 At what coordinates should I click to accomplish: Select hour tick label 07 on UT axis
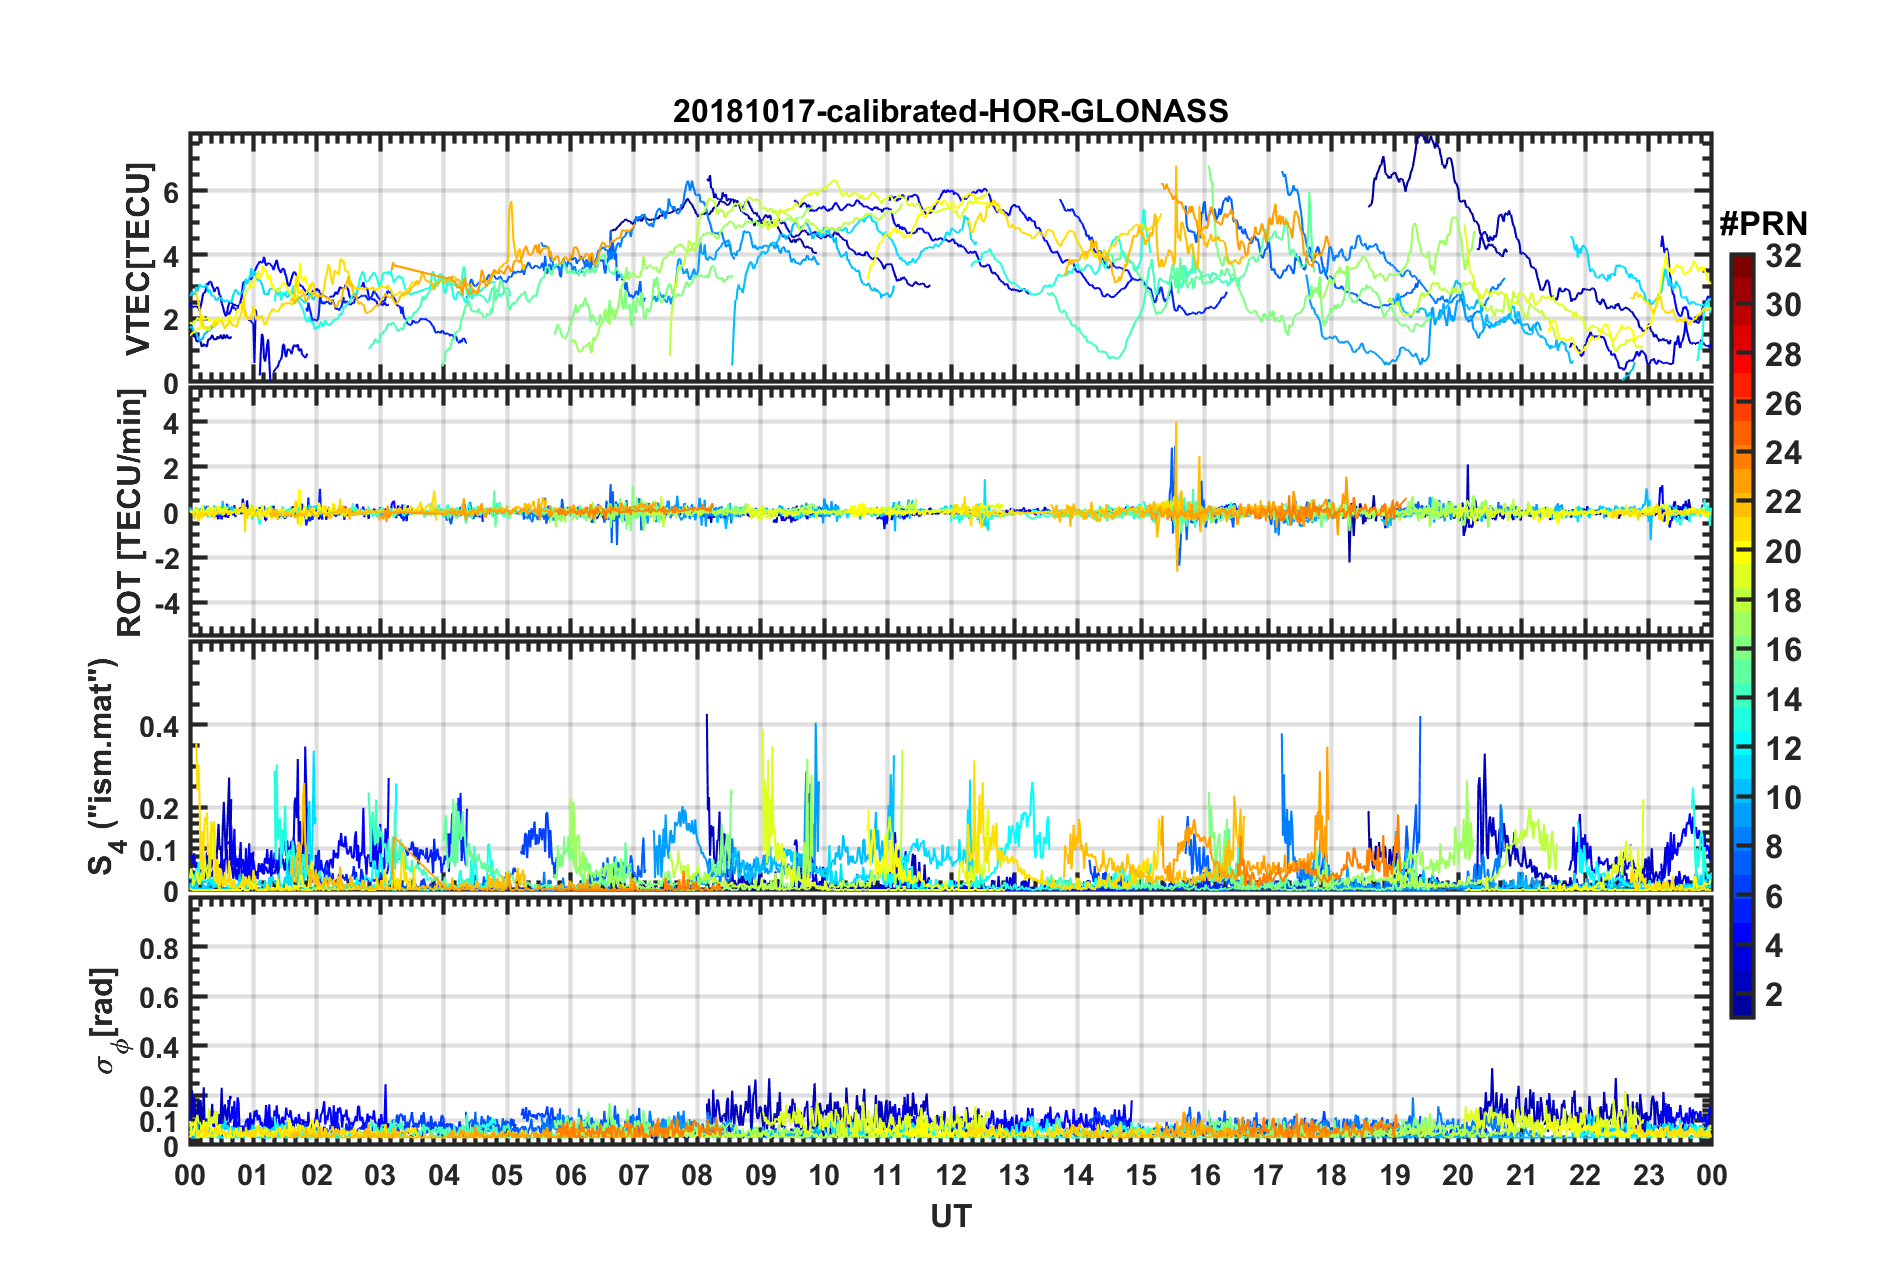click(634, 1175)
